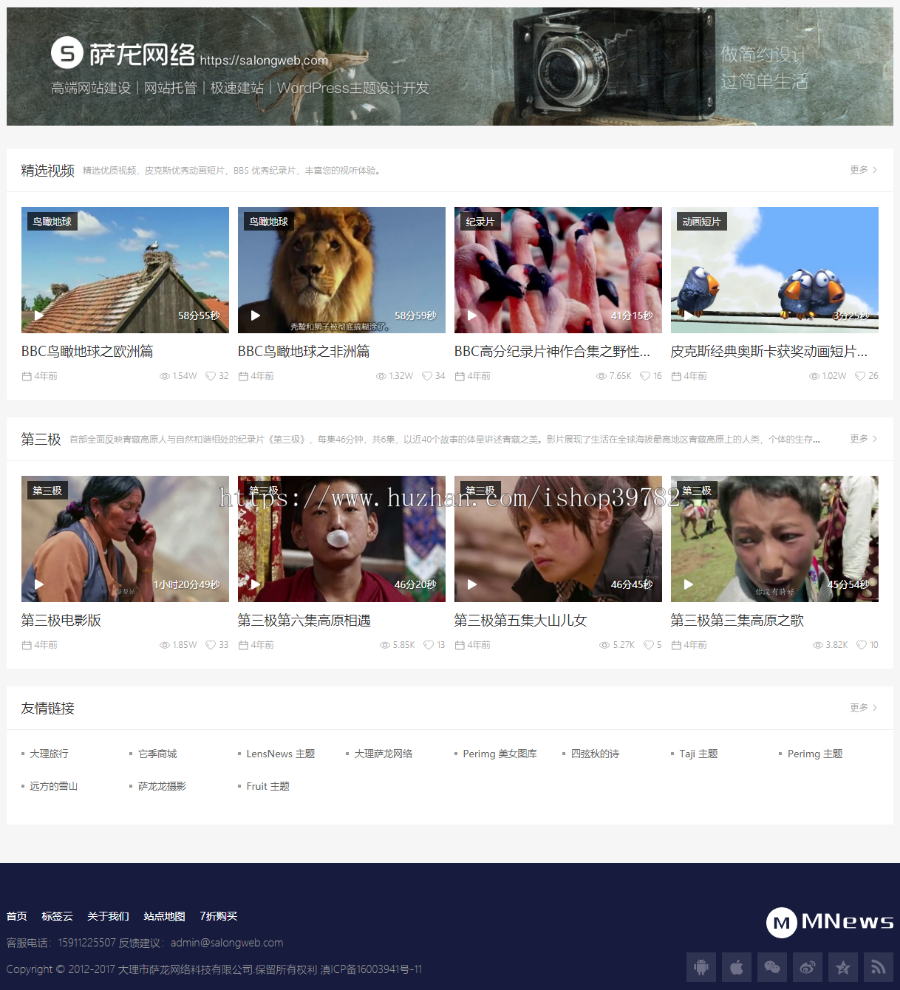The height and width of the screenshot is (990, 900).
Task: Open the bubble gum monk thumbnail
Action: [342, 539]
